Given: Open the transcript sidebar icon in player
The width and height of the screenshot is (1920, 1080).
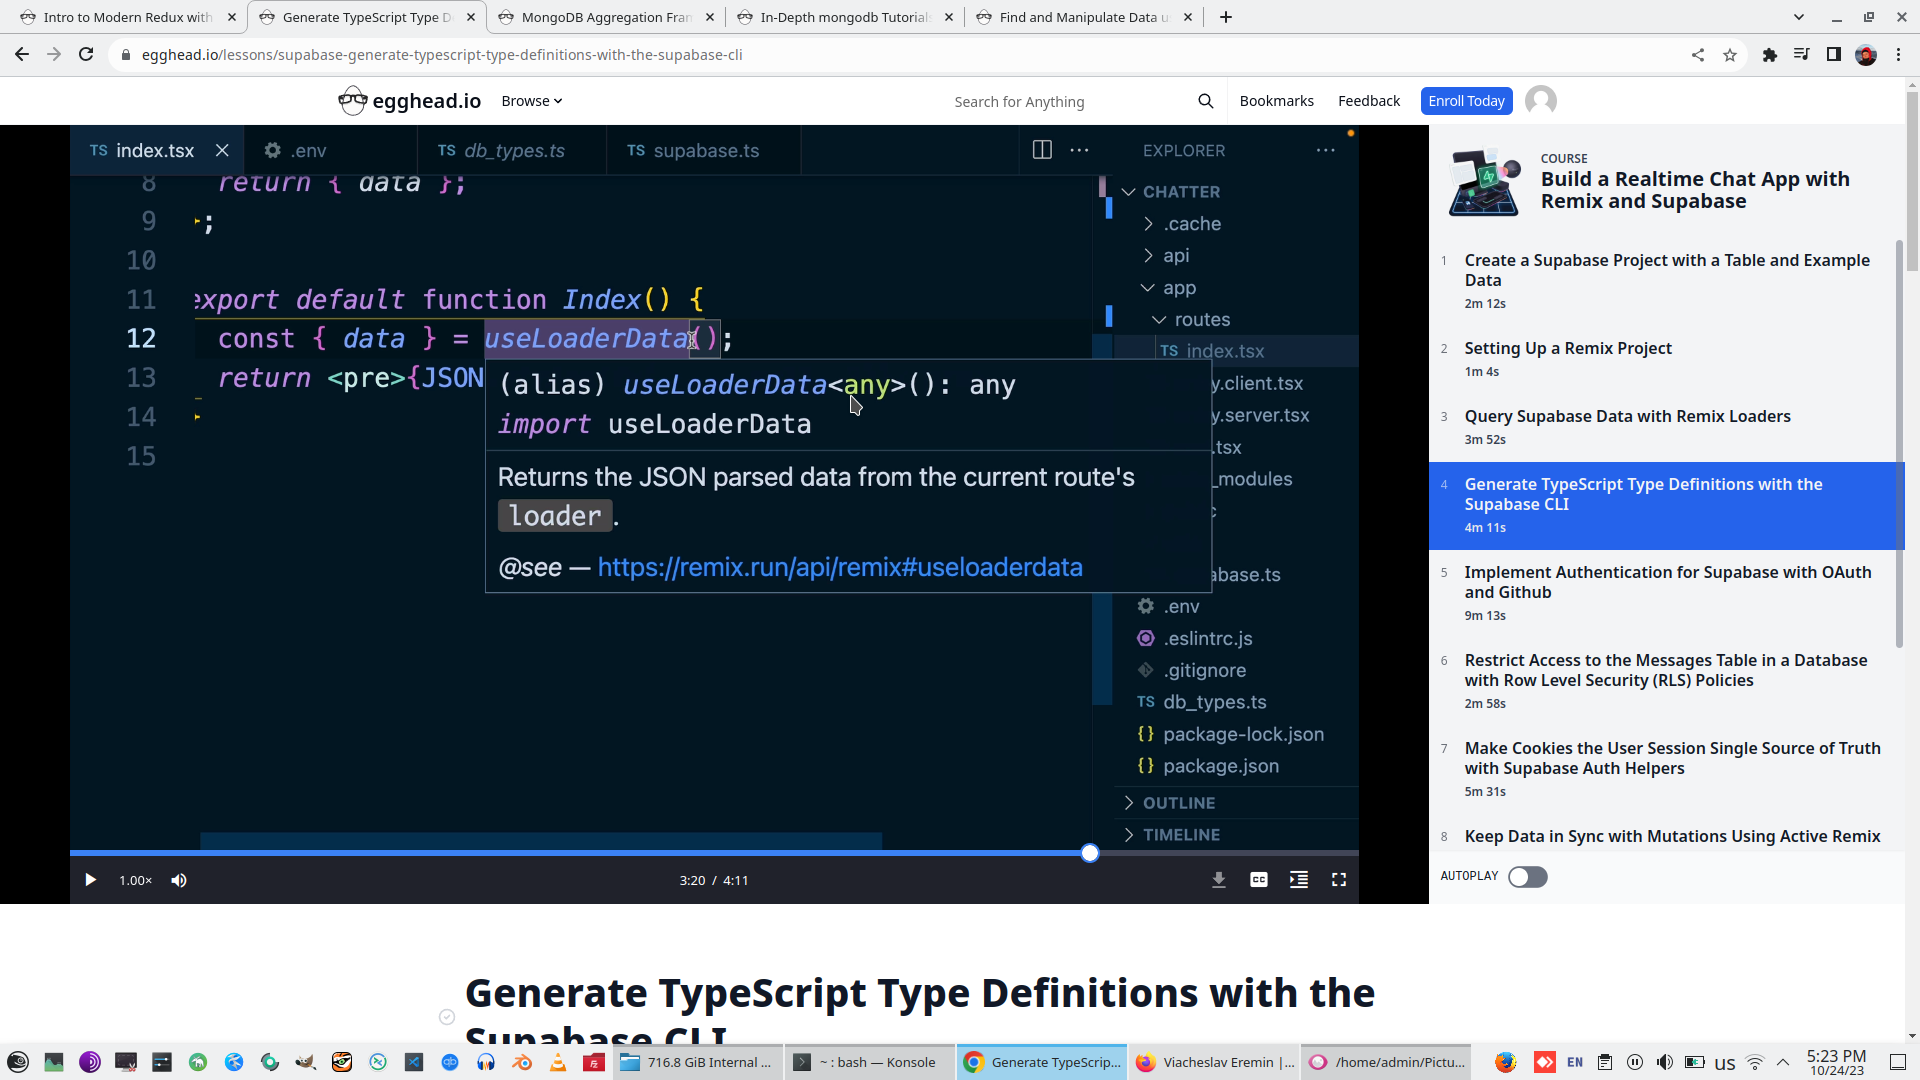Looking at the screenshot, I should click(1298, 880).
